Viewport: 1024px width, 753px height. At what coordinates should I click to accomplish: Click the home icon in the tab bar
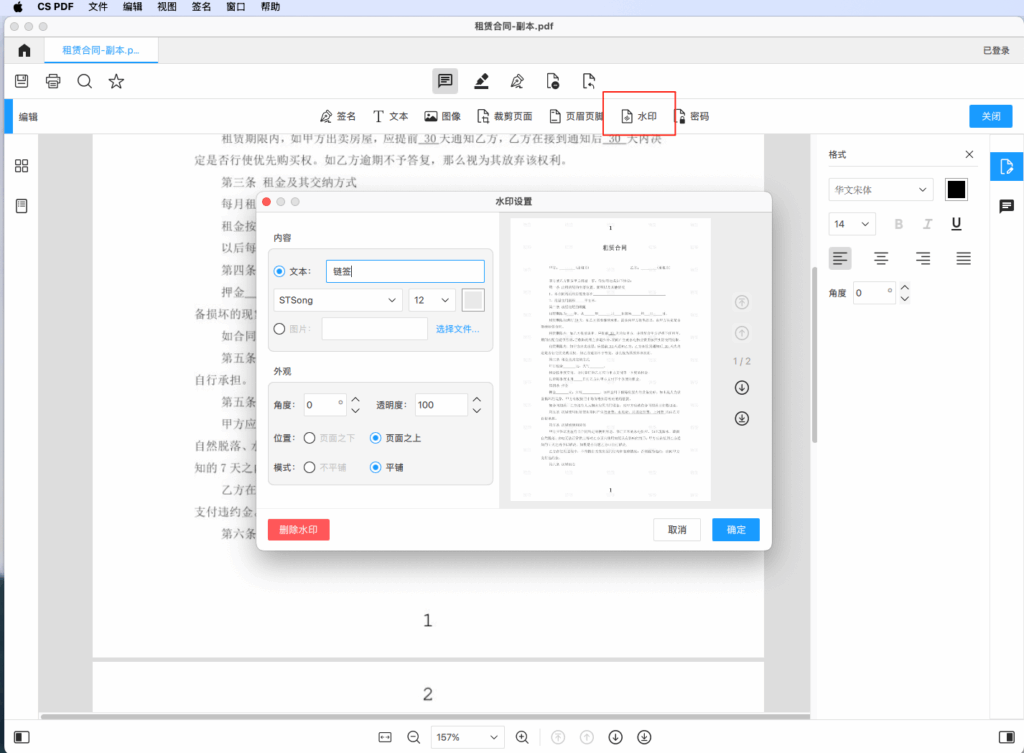(24, 50)
